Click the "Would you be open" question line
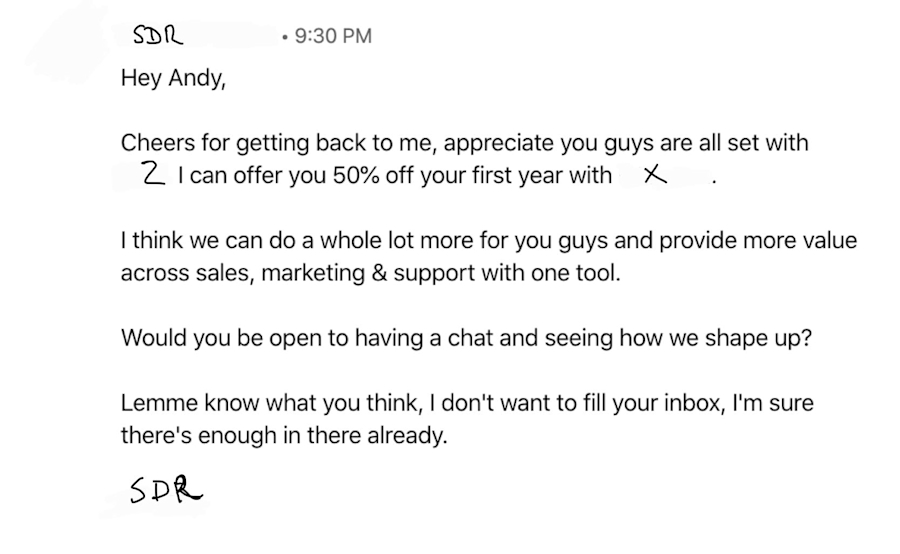Screen dimensions: 900x554 pos(466,339)
